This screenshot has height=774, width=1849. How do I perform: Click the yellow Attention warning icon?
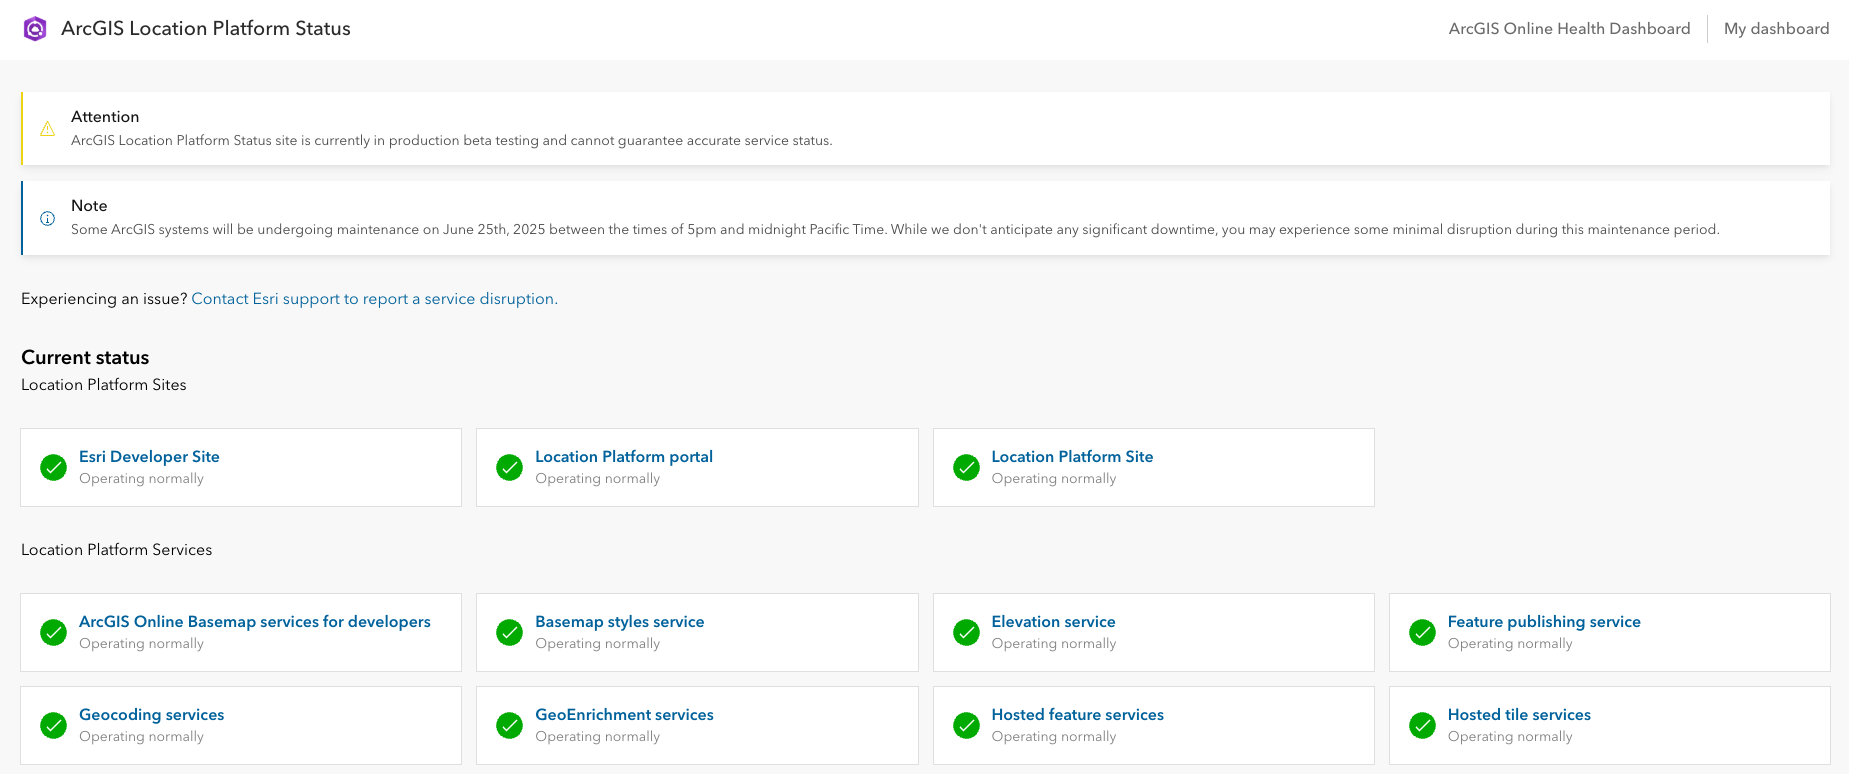(47, 129)
